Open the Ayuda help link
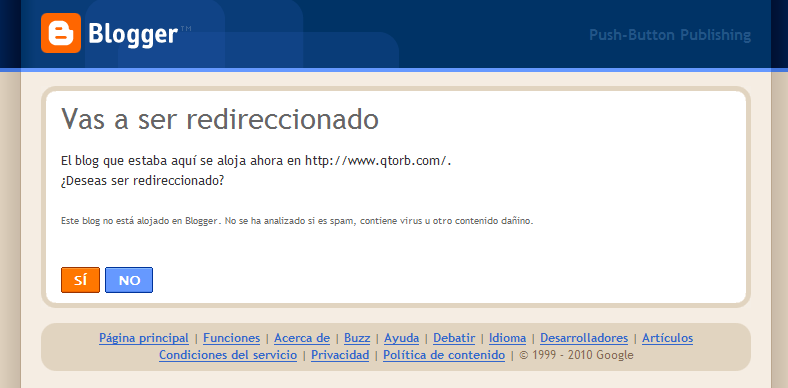 (402, 338)
